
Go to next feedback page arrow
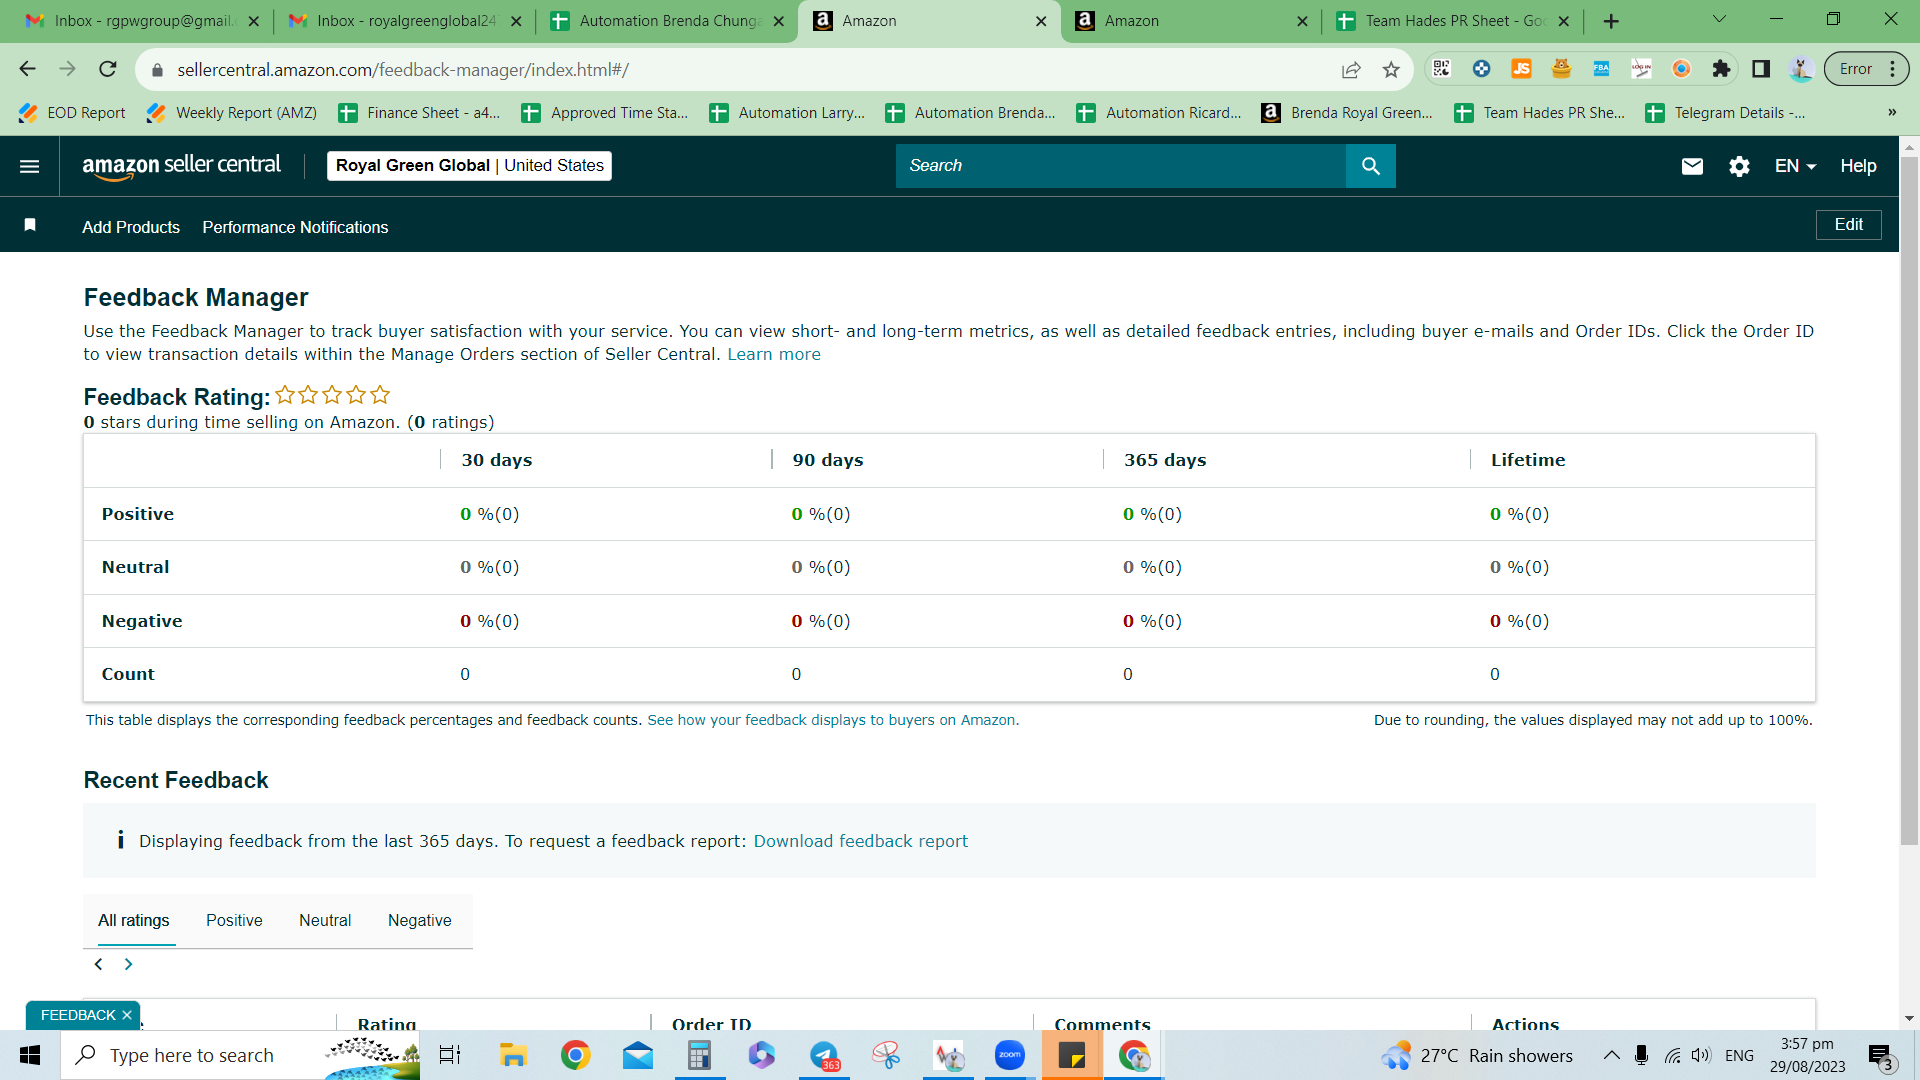(128, 964)
